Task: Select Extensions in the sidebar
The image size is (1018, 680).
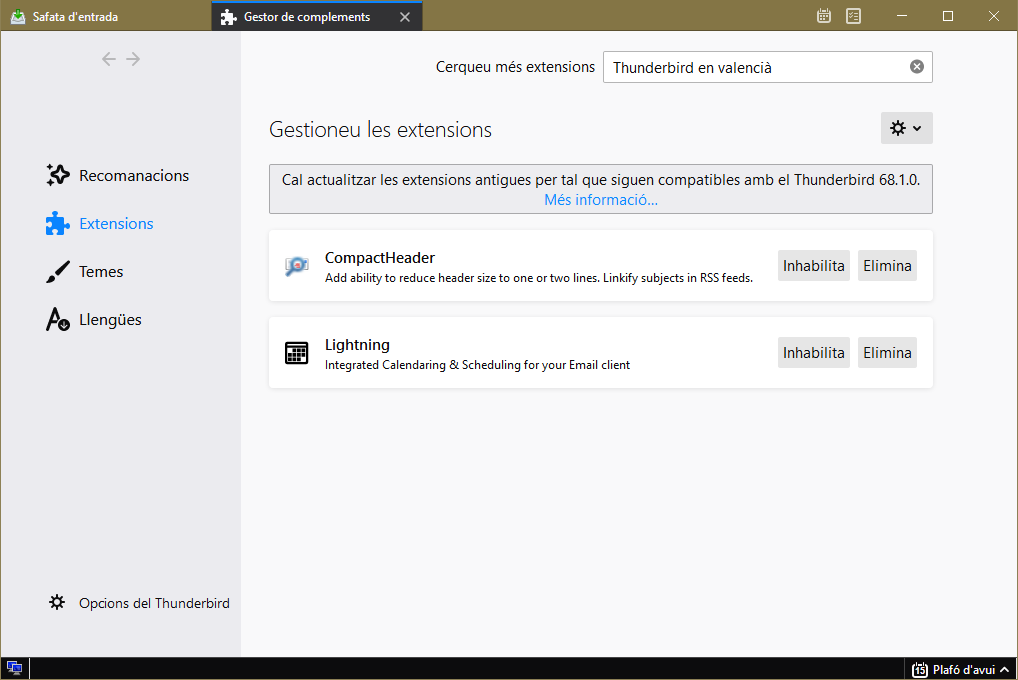Action: coord(100,223)
